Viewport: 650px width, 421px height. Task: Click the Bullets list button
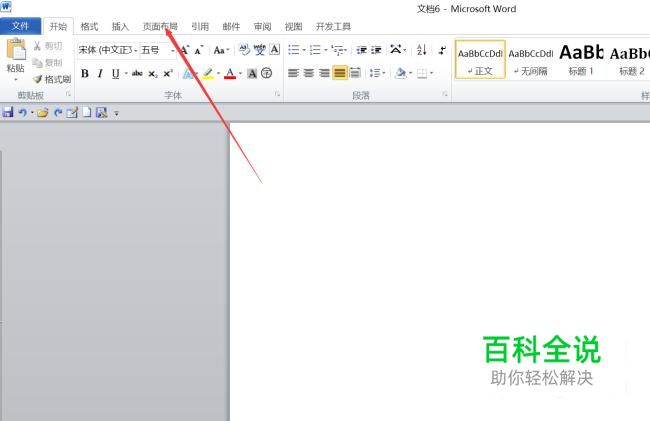point(293,50)
